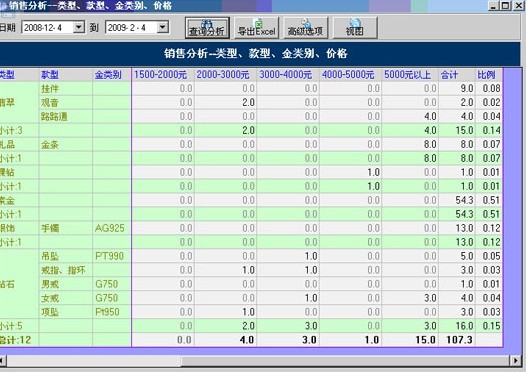This screenshot has width=526, height=373.
Task: Click the 小计:5 subtotal row label
Action: tap(11, 326)
